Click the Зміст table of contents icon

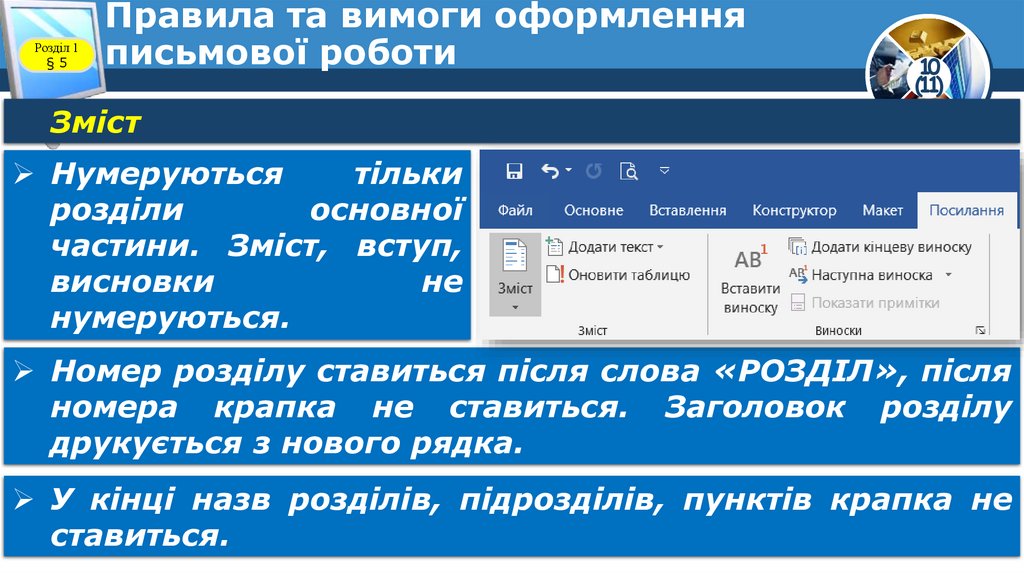[x=515, y=255]
